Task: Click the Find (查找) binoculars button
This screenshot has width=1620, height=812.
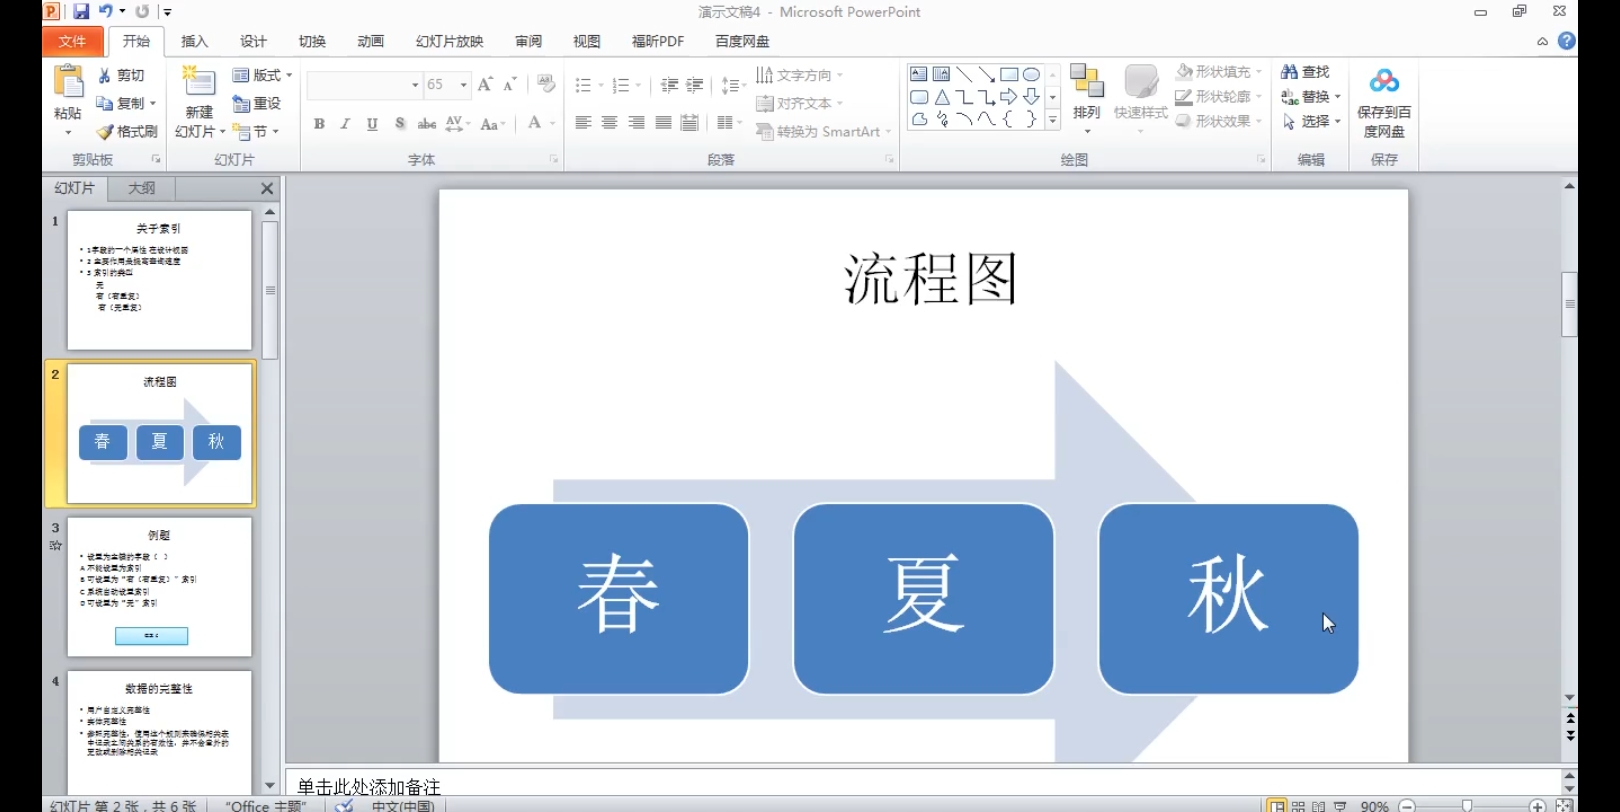Action: click(x=1305, y=72)
